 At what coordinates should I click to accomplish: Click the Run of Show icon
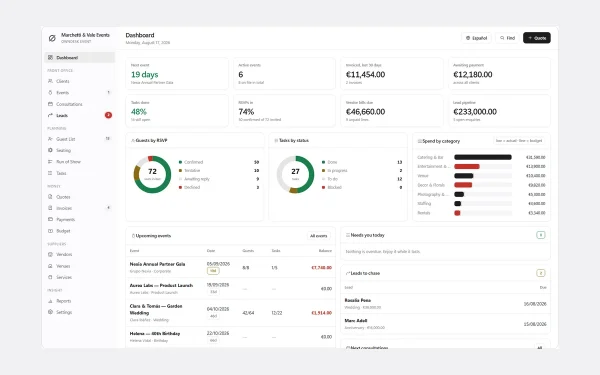click(x=50, y=162)
